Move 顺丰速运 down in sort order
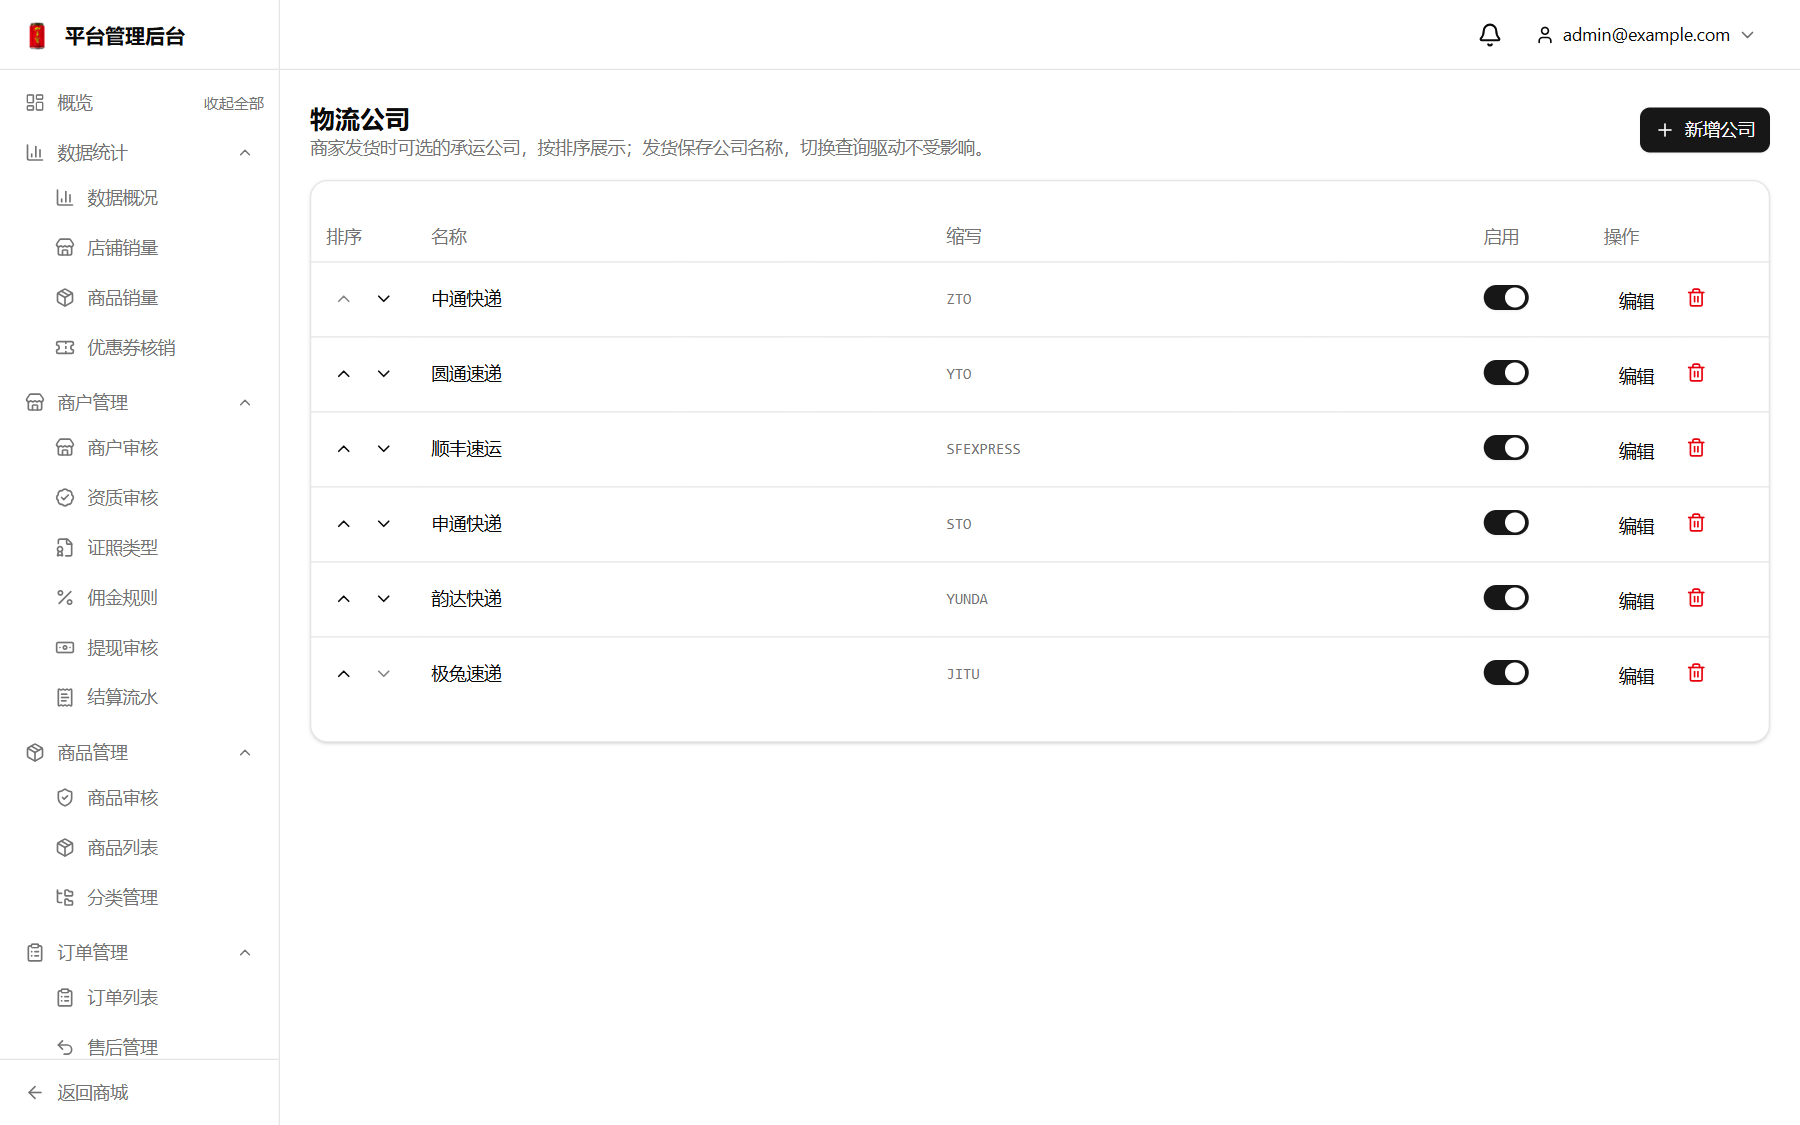Screen dimensions: 1800x1125 (384, 449)
